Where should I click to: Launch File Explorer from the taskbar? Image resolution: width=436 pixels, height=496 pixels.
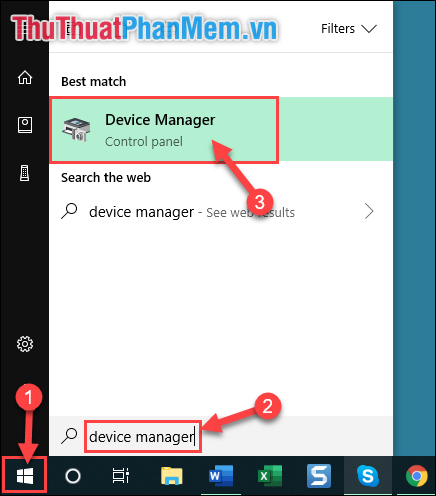point(172,476)
